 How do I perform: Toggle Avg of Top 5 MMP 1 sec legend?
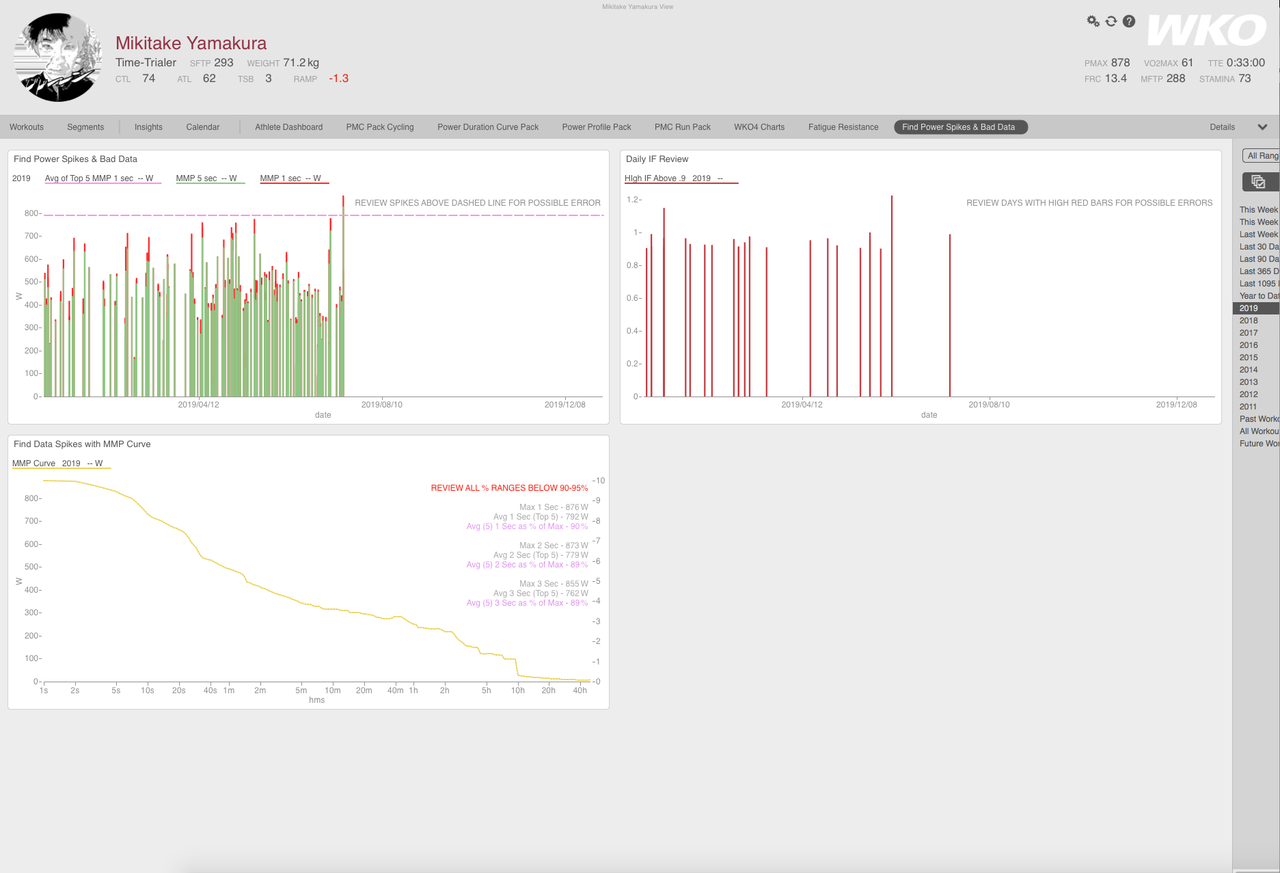103,179
